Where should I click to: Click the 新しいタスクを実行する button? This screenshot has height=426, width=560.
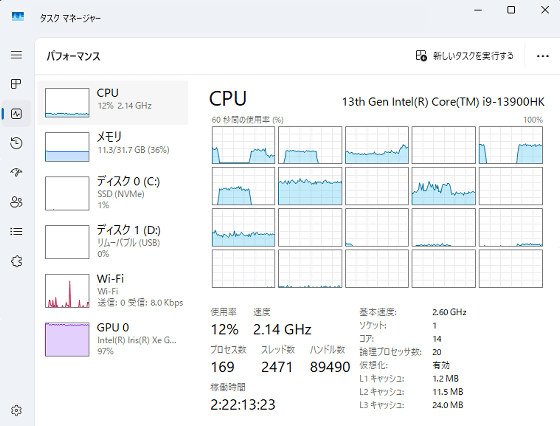click(x=465, y=56)
